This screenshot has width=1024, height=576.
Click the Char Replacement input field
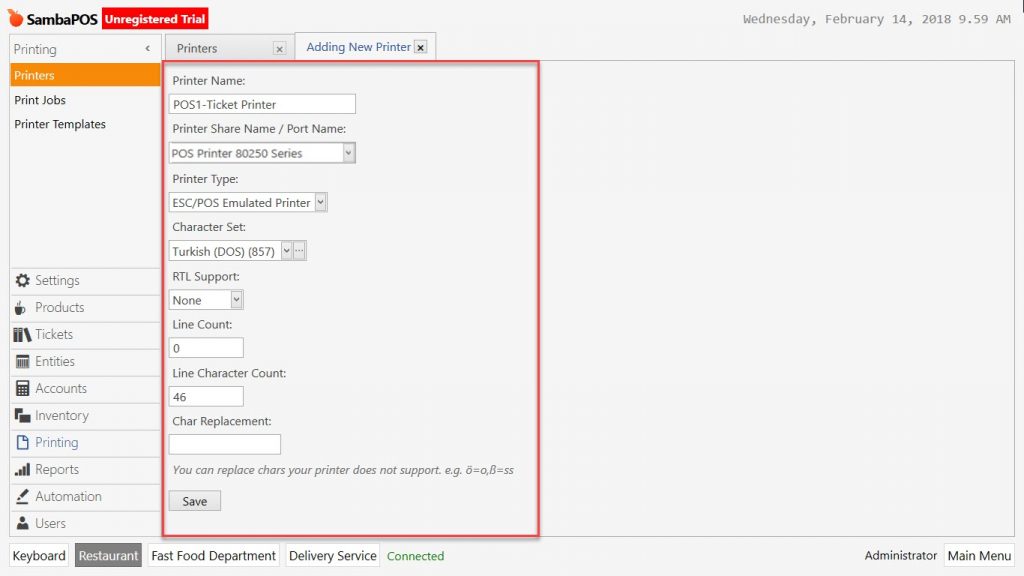225,444
